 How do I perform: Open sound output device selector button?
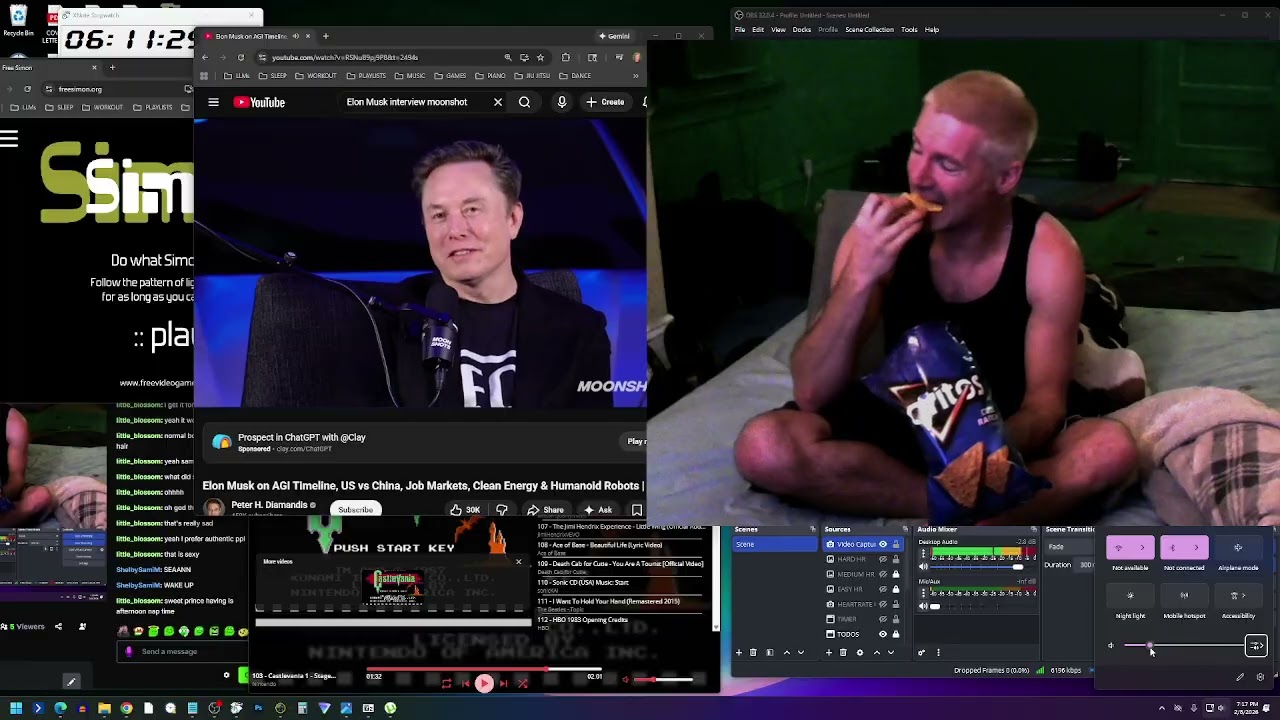click(1256, 646)
